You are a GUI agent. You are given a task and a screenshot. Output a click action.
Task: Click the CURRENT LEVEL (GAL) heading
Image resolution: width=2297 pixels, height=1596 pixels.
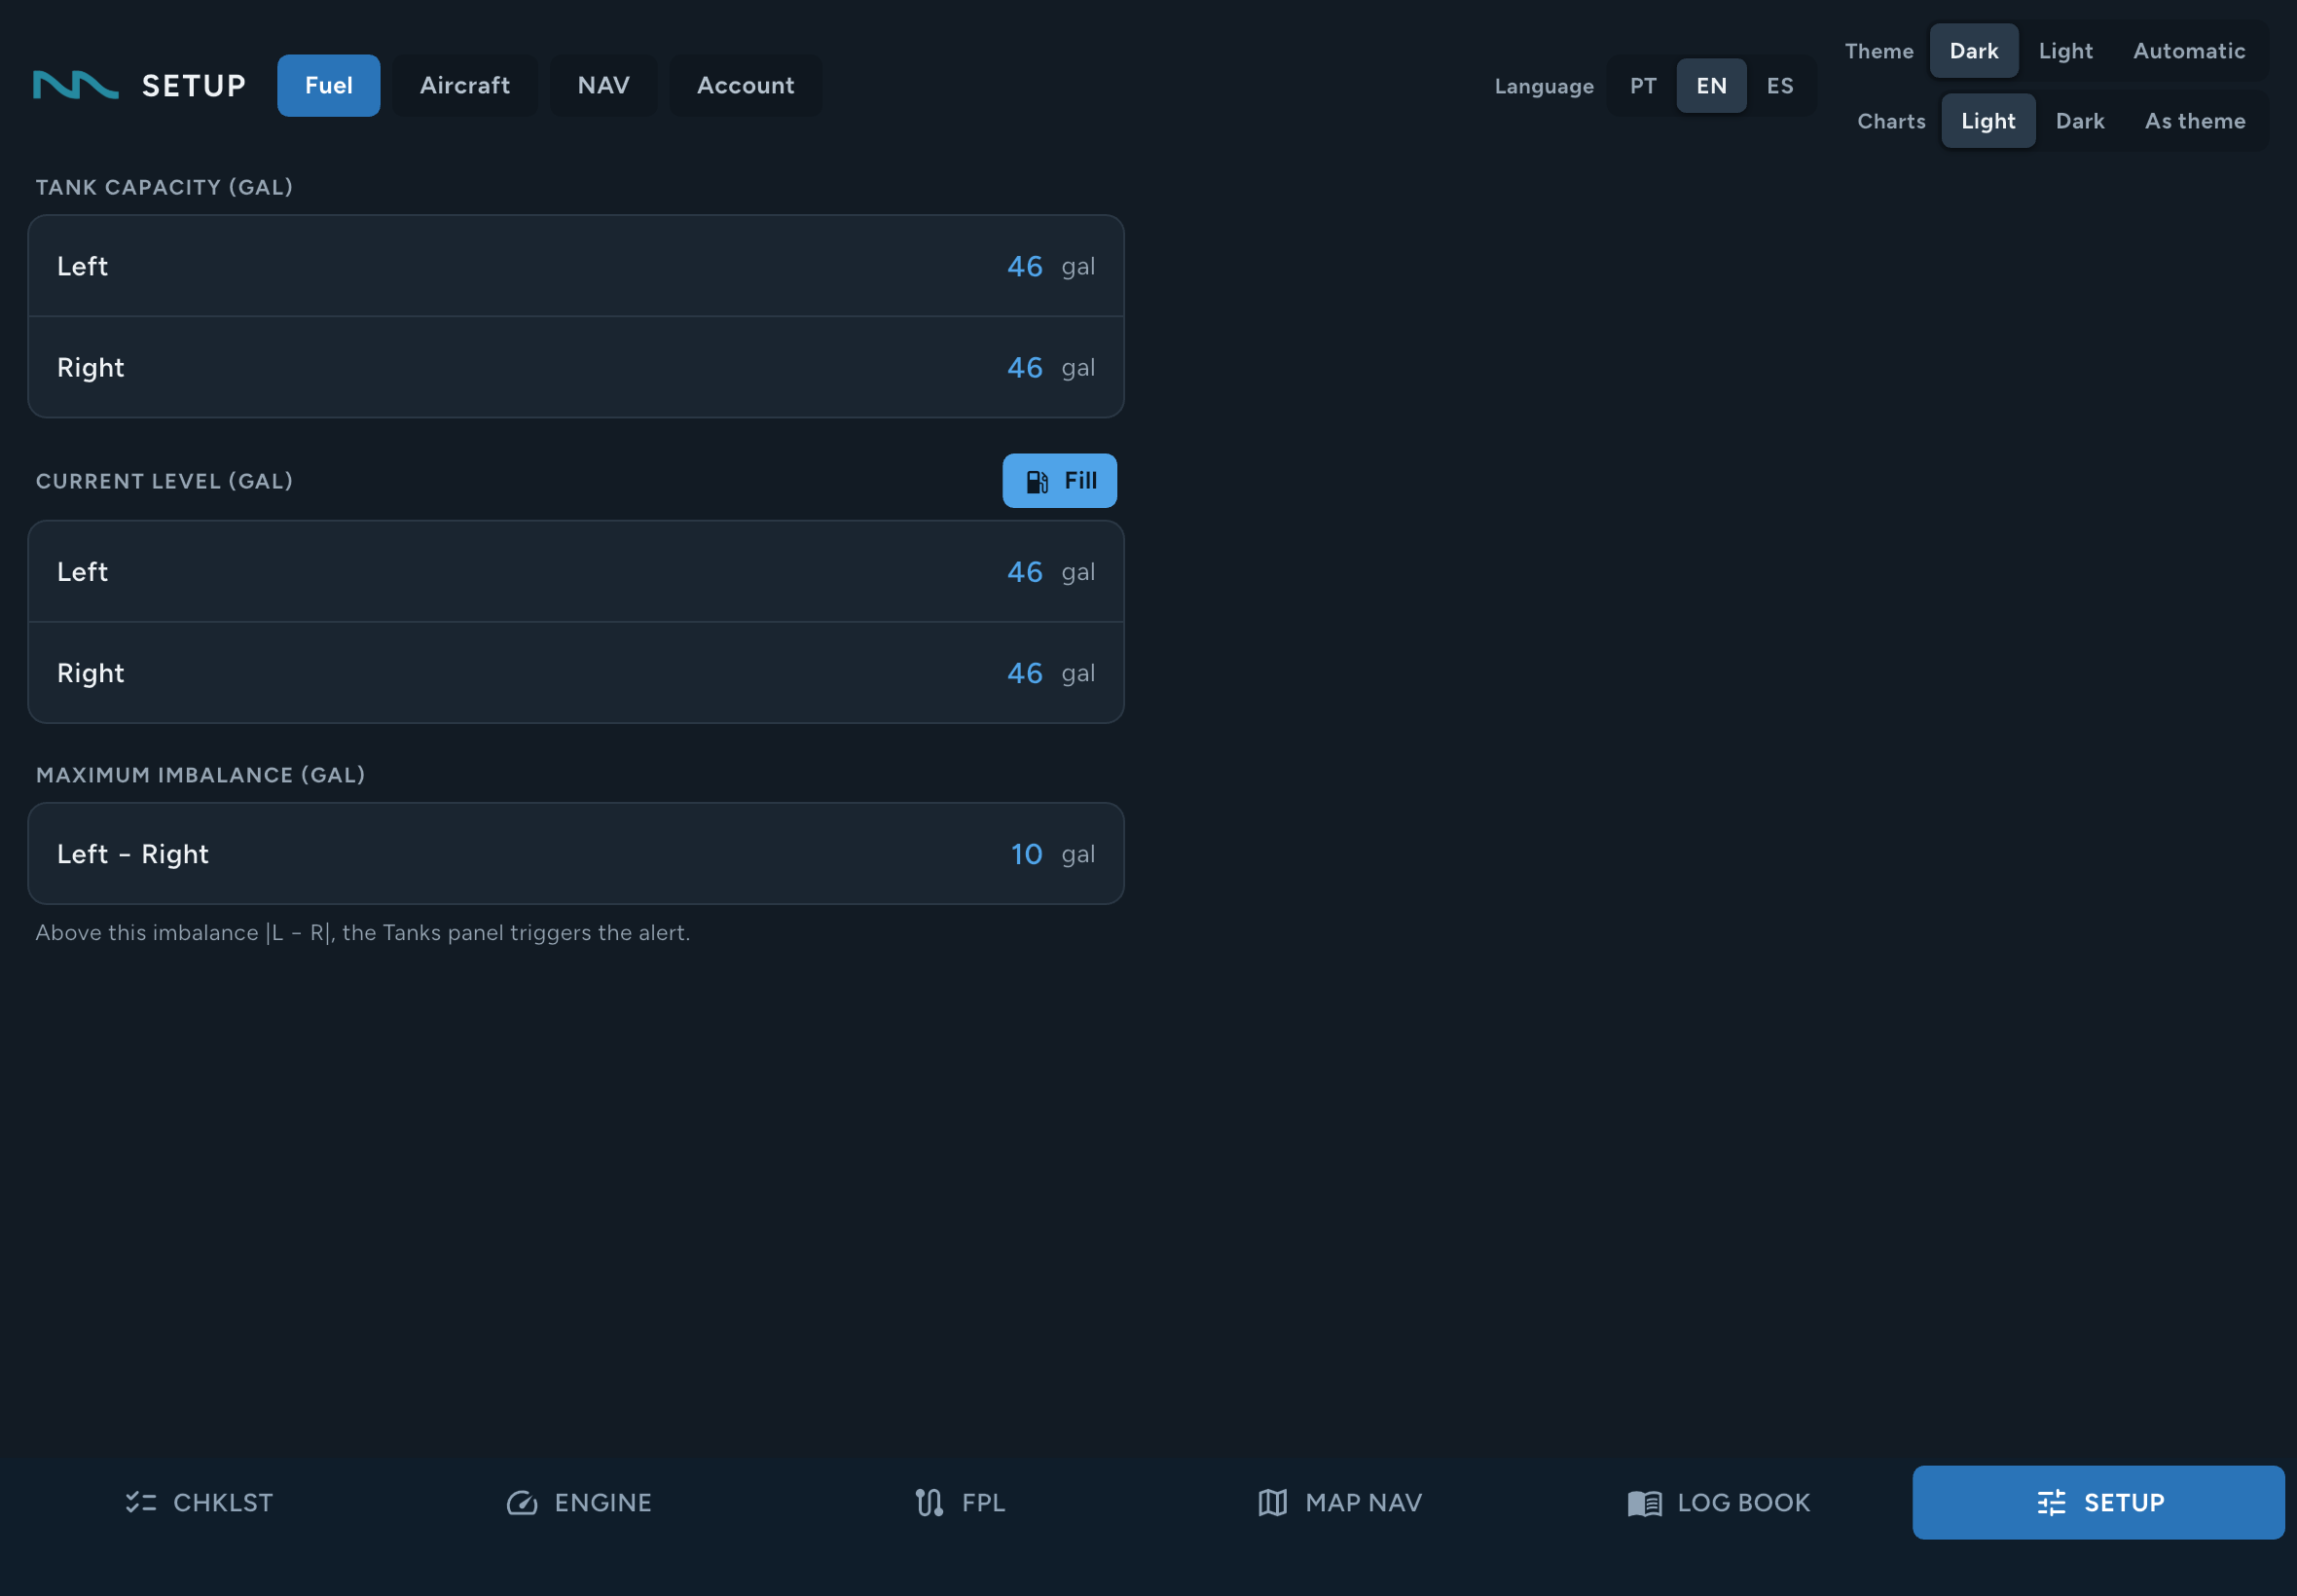tap(164, 481)
